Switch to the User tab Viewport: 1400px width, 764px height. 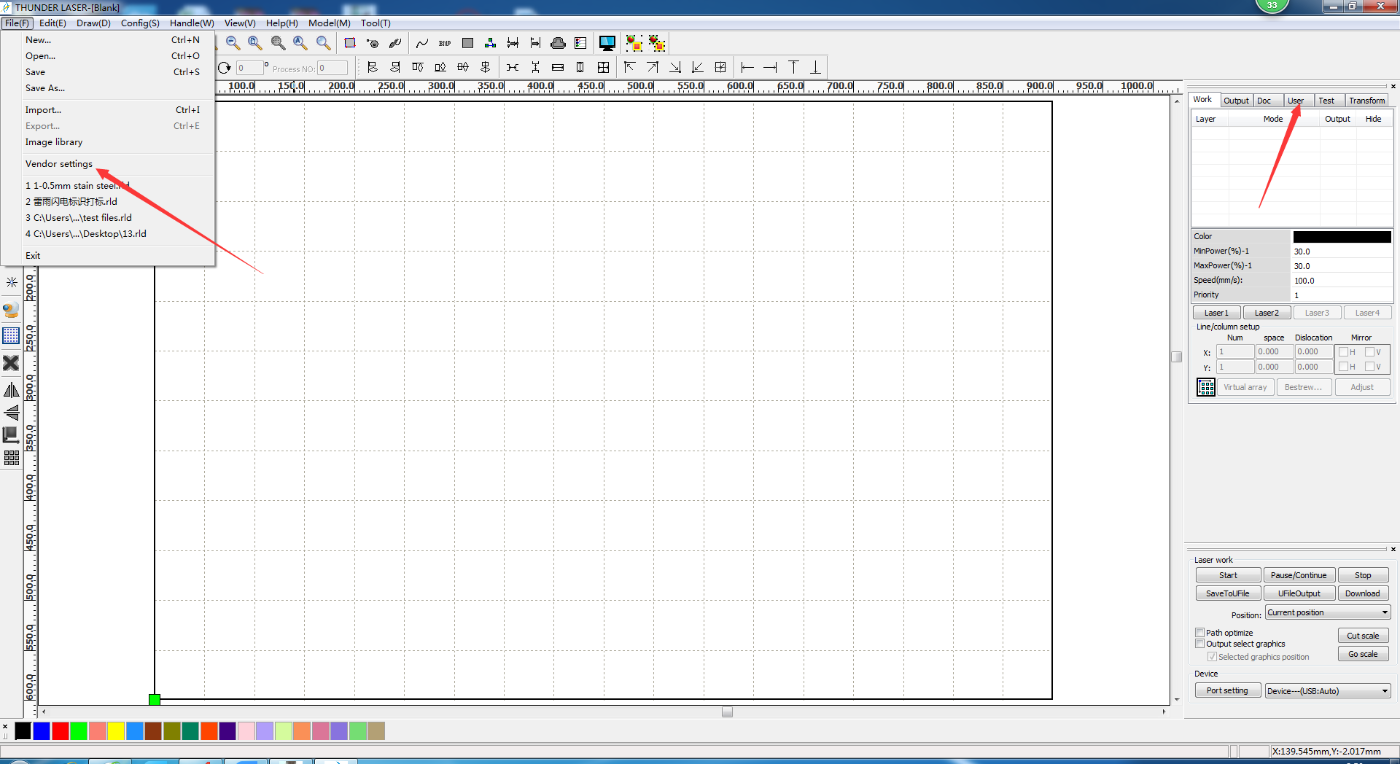[x=1296, y=100]
